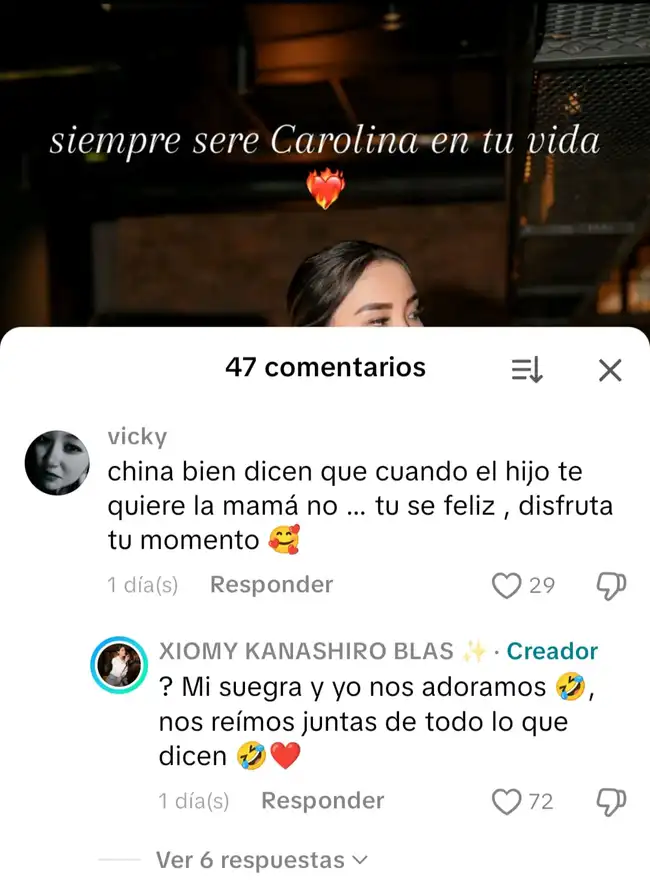This screenshot has height=890, width=650.
Task: Like Xiomy Kanashiro's reply with heart
Action: point(506,801)
